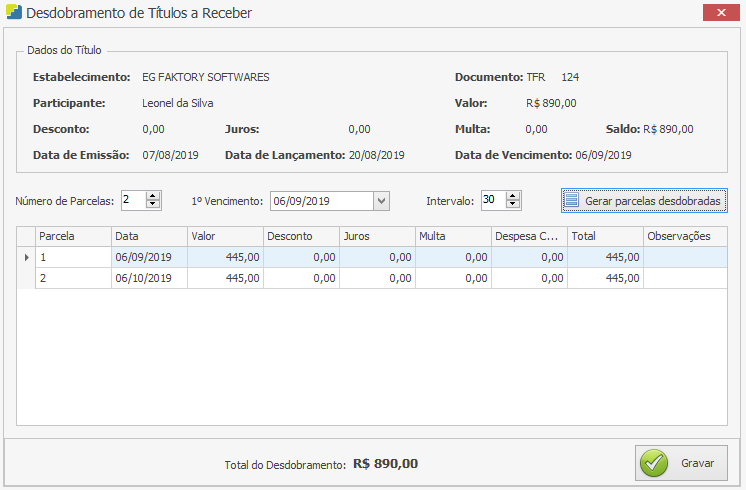
Task: Click the Data column header
Action: (x=149, y=236)
